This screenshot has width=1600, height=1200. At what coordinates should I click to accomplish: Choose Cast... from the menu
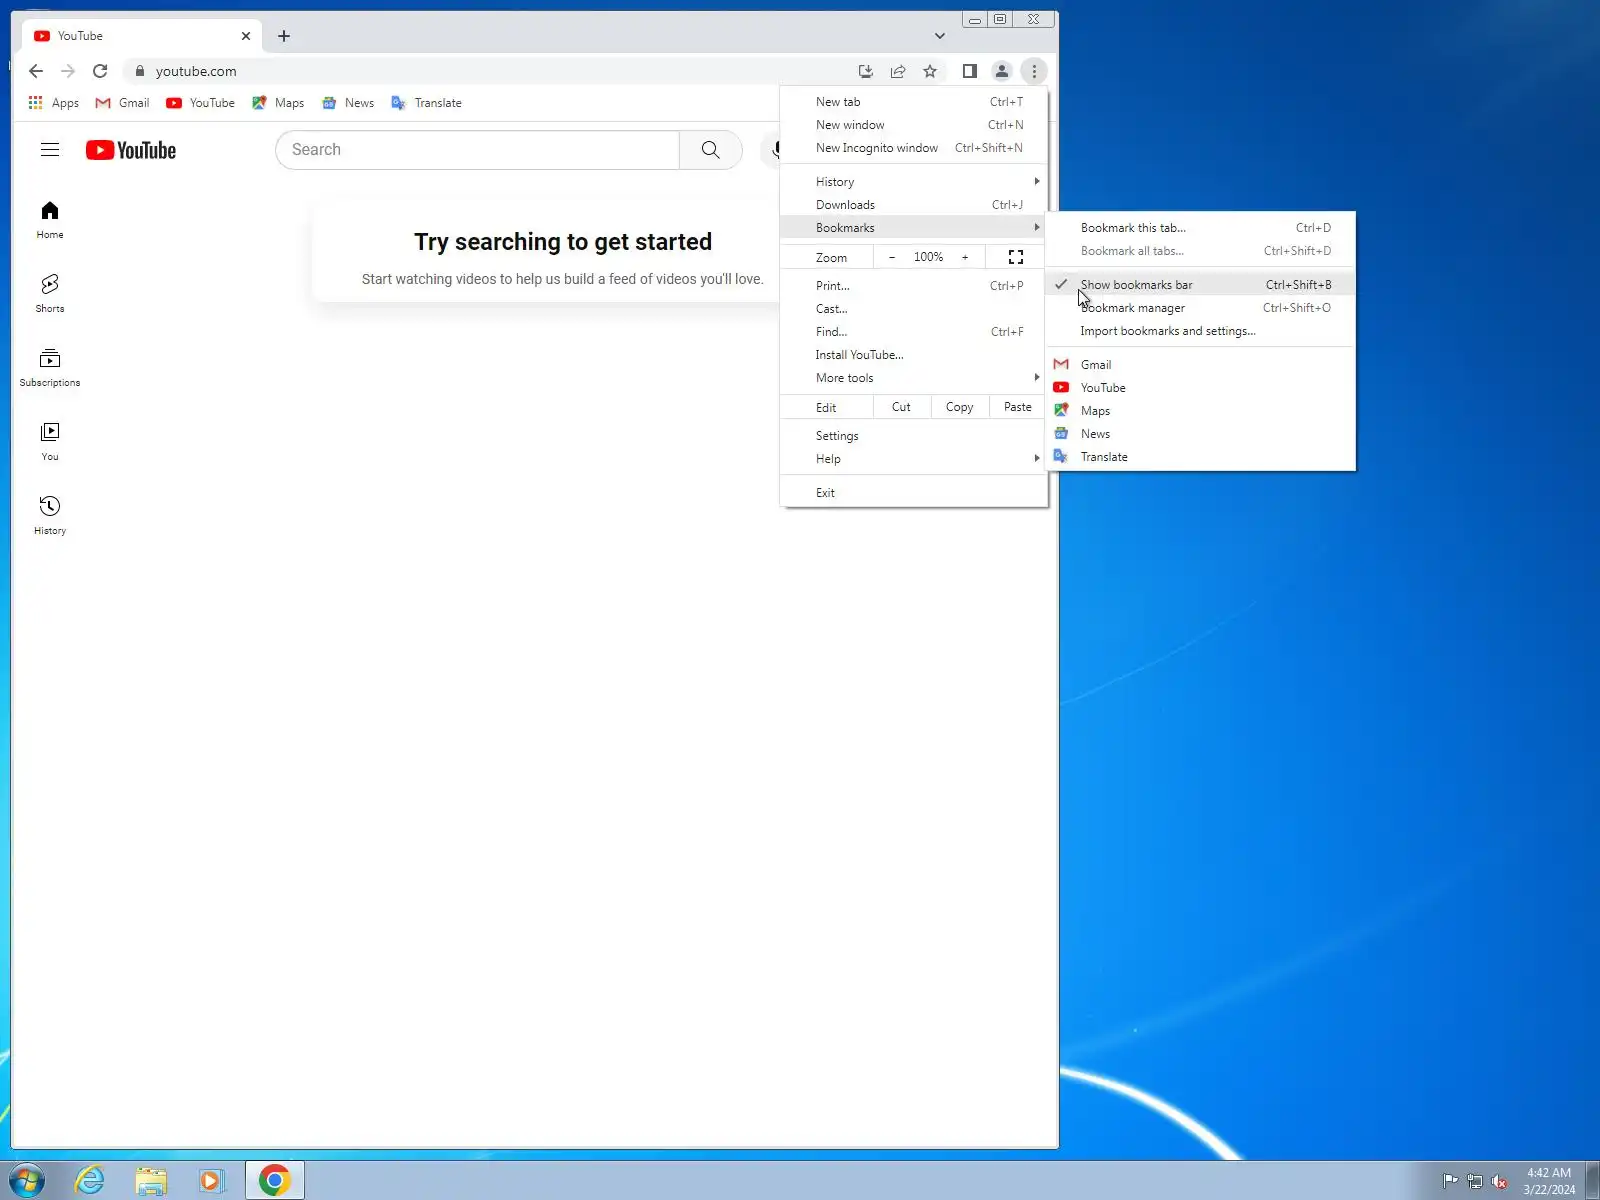pos(914,309)
